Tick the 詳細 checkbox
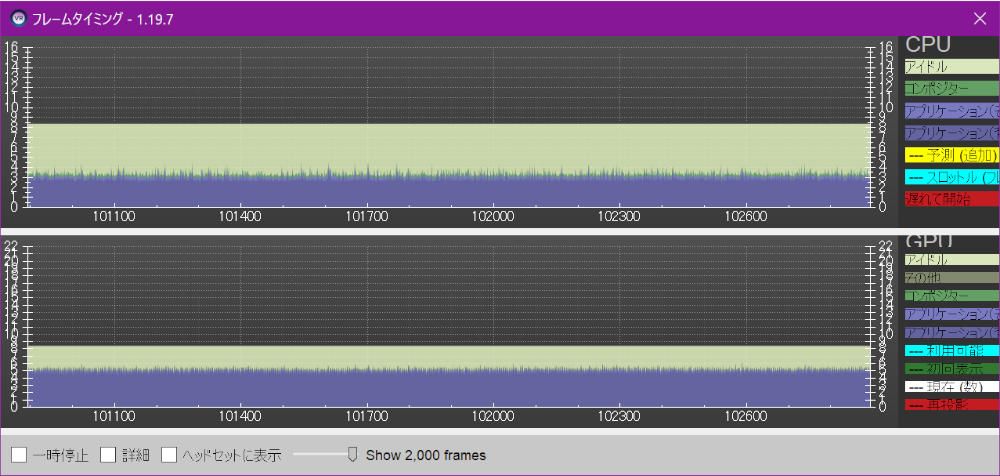Screen dimensions: 1000x476 pos(108,455)
